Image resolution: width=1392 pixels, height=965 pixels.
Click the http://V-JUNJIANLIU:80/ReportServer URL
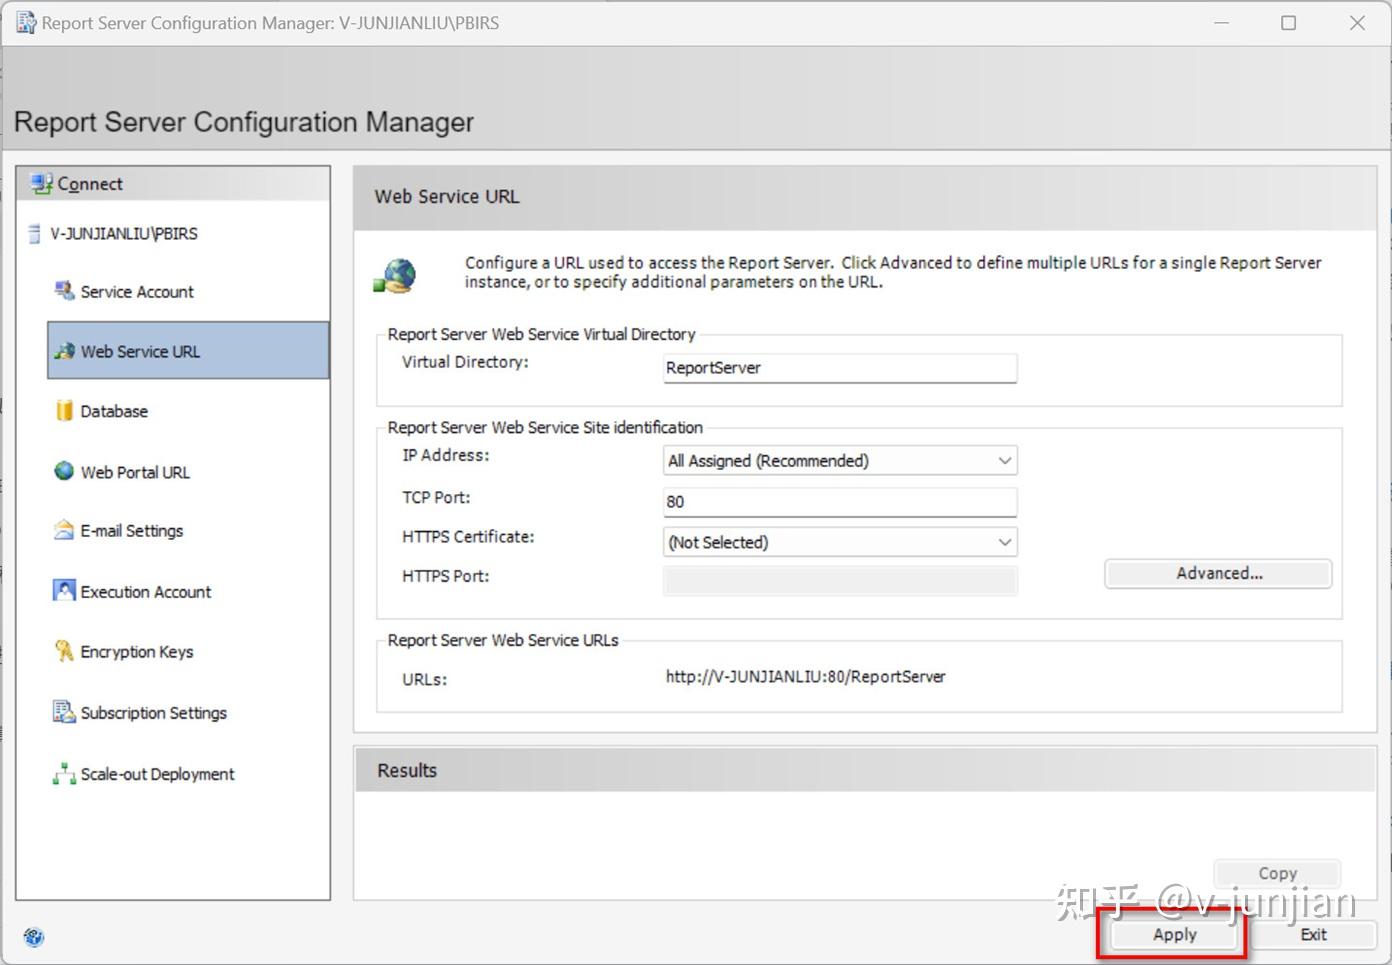(x=805, y=676)
